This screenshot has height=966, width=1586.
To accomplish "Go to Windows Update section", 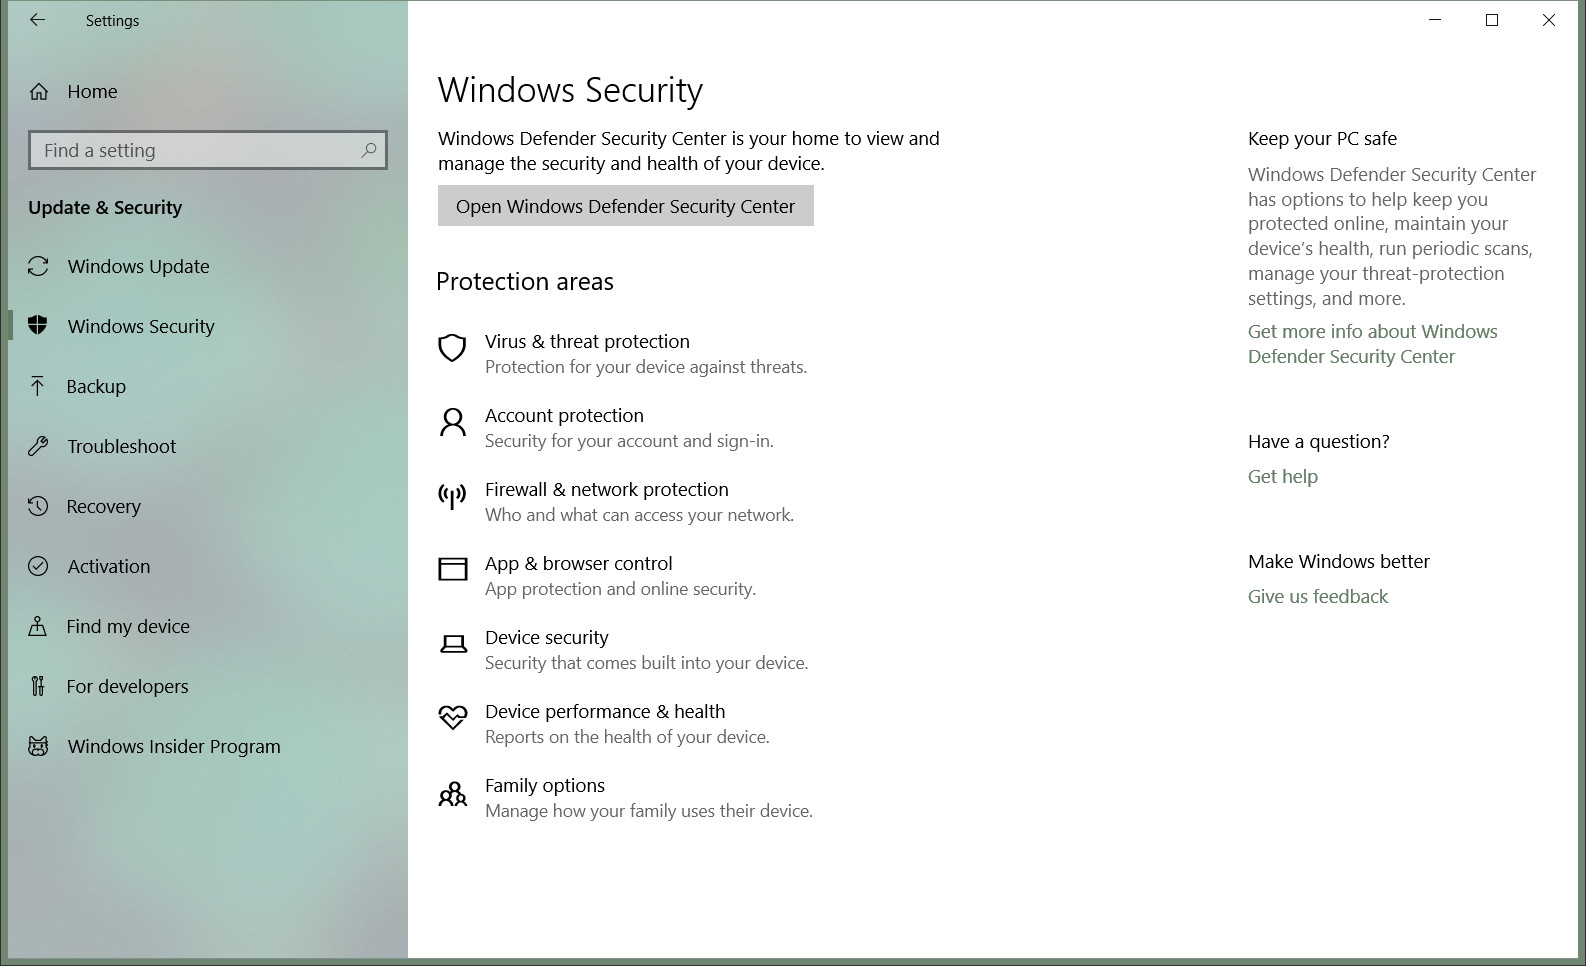I will pos(138,266).
